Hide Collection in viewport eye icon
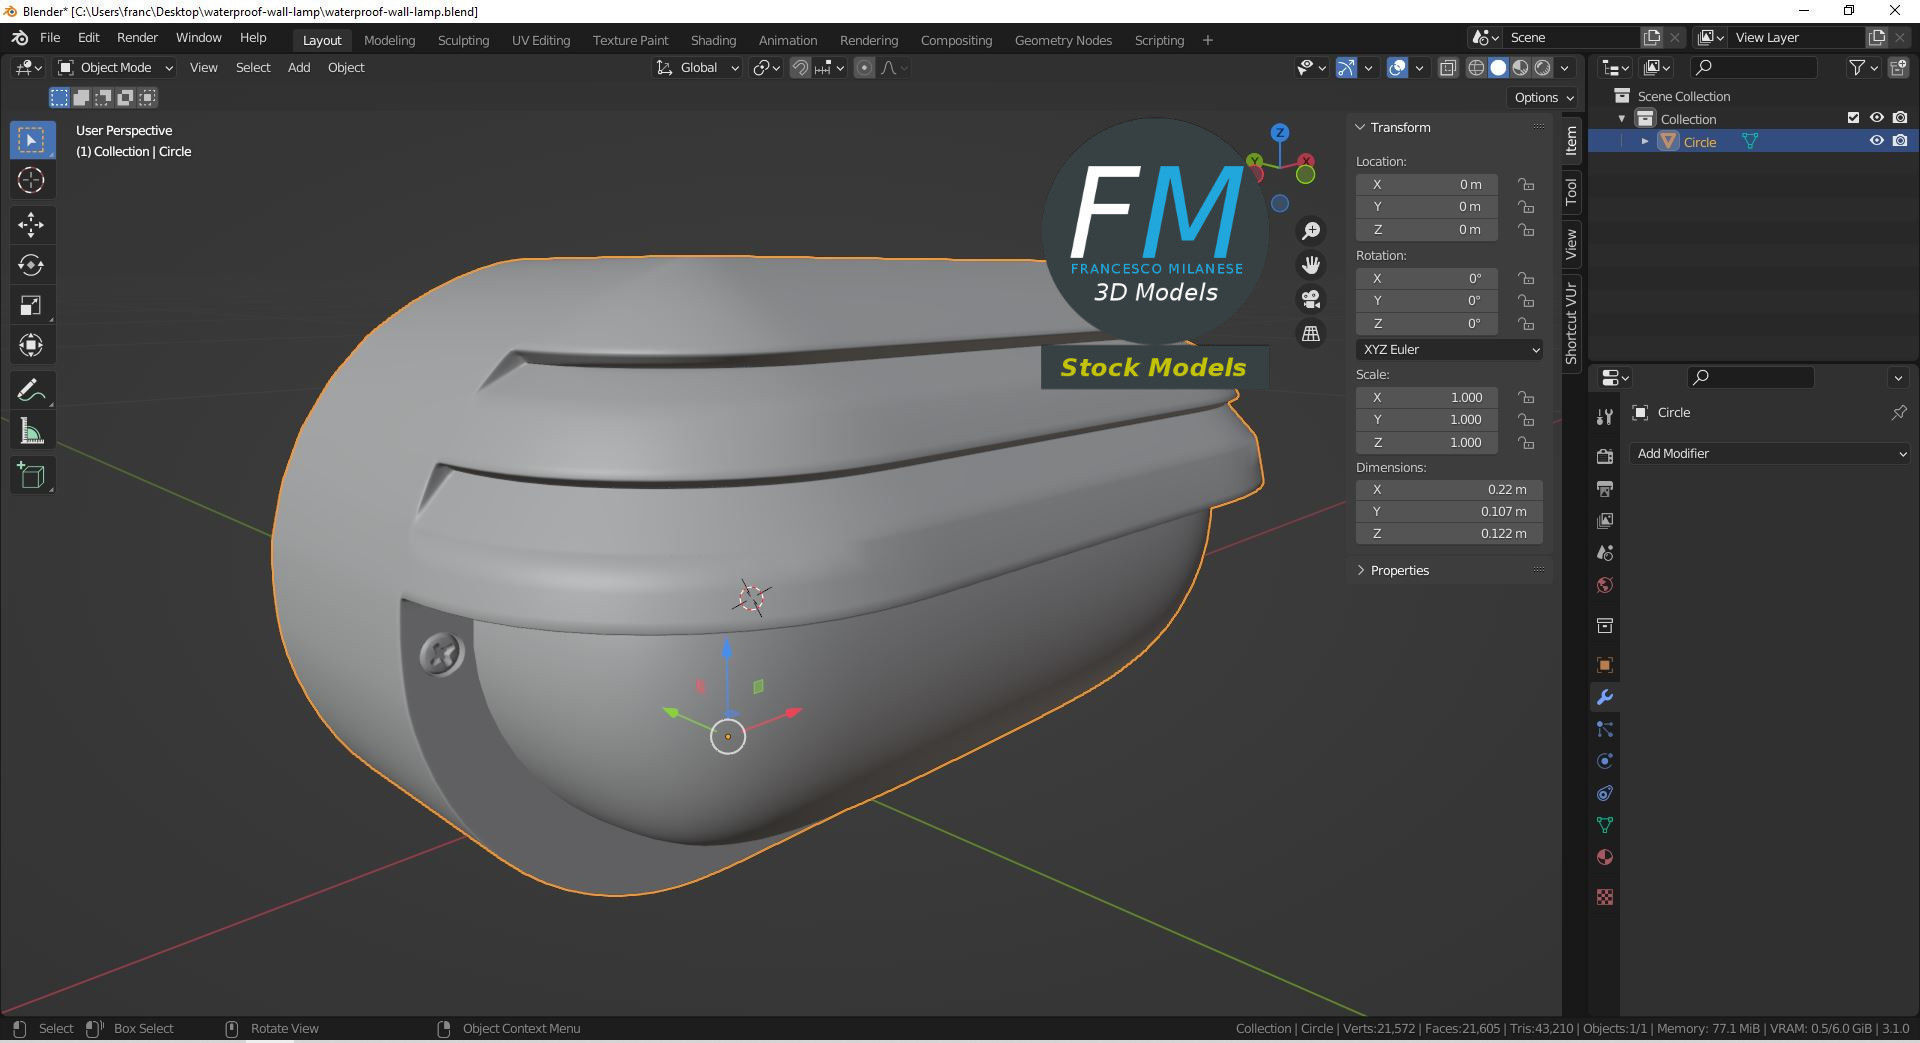 tap(1877, 118)
